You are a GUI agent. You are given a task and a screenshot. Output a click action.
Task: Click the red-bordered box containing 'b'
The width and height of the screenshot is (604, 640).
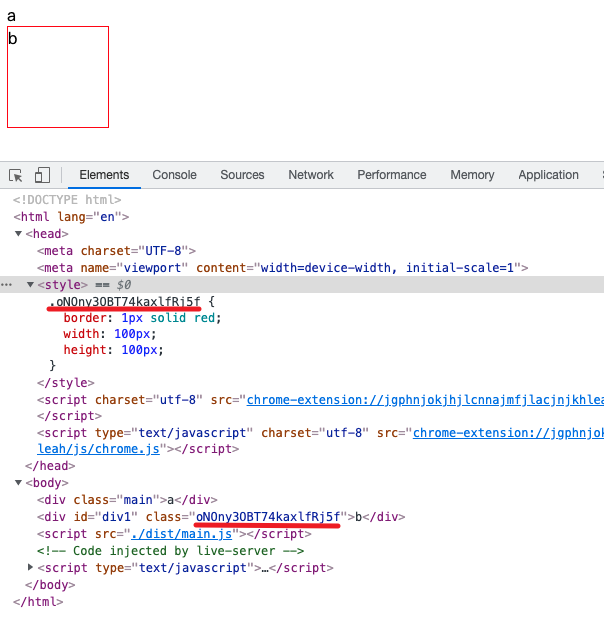point(58,77)
